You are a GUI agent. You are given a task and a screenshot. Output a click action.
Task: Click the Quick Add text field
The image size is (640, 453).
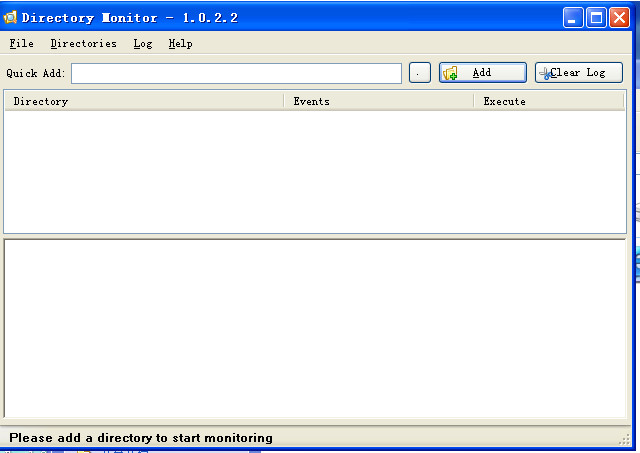click(x=236, y=73)
